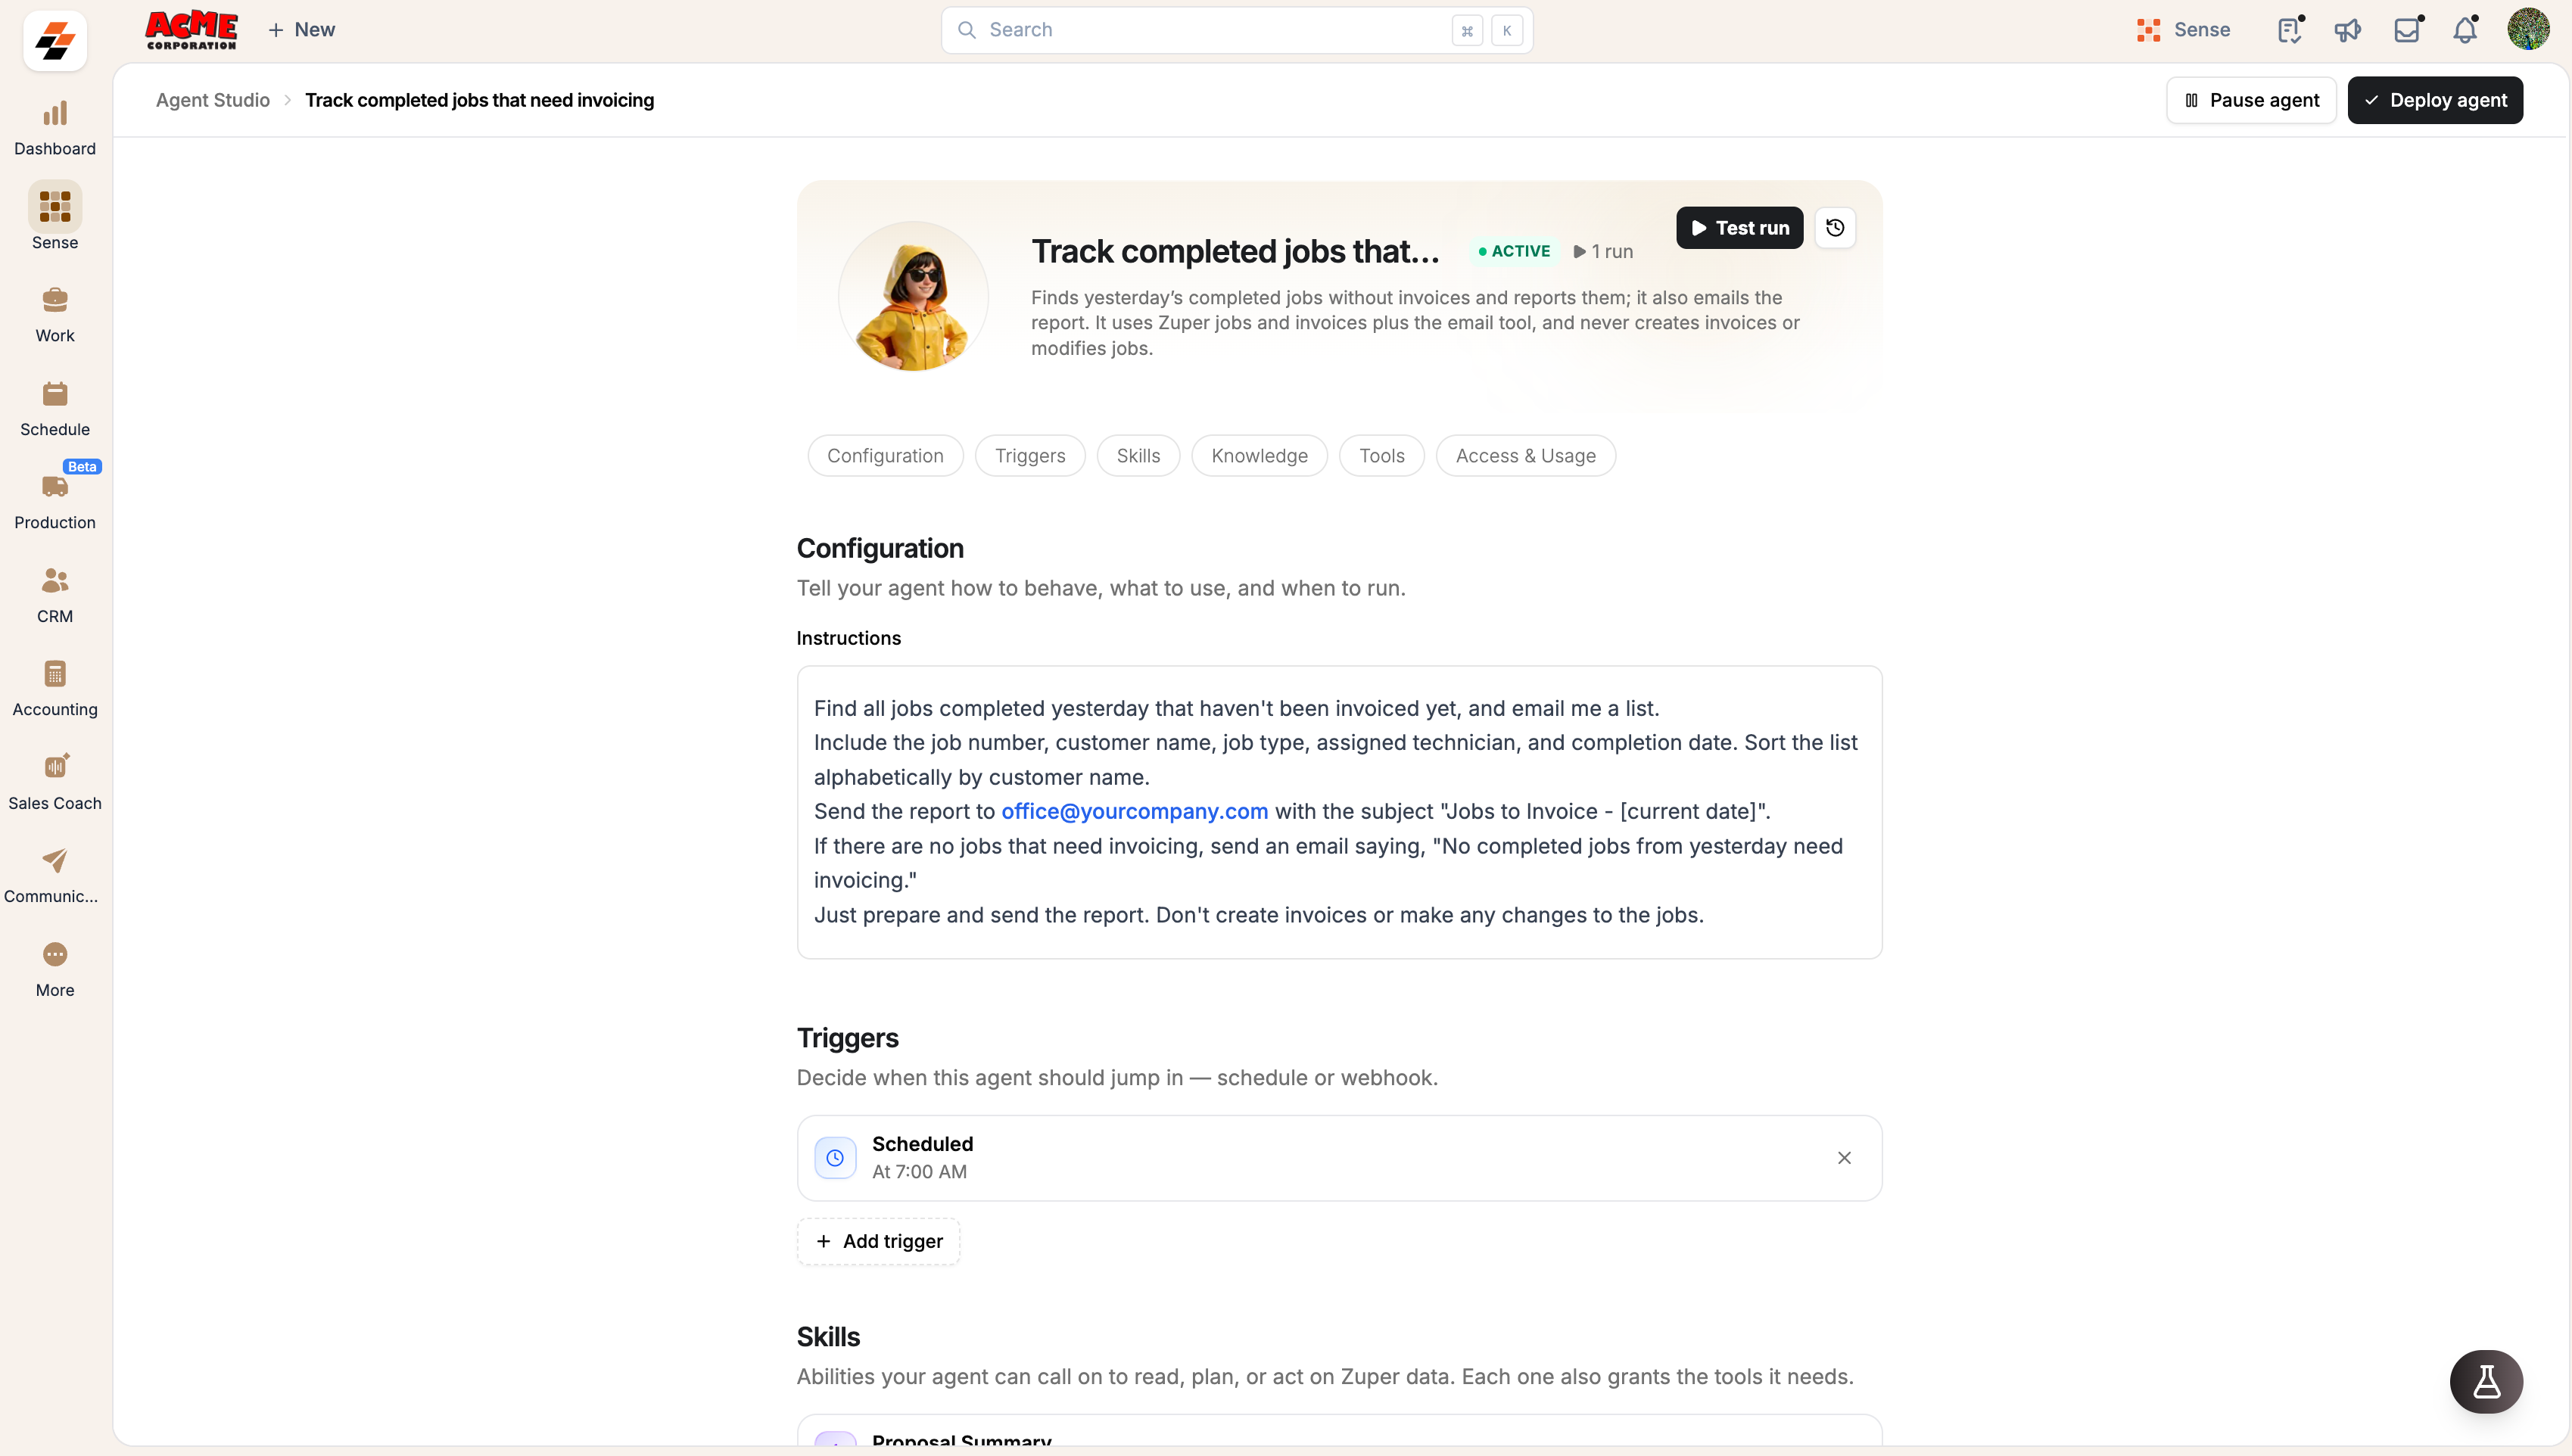Open the Sales Coach icon
The height and width of the screenshot is (1456, 2572).
click(x=55, y=767)
